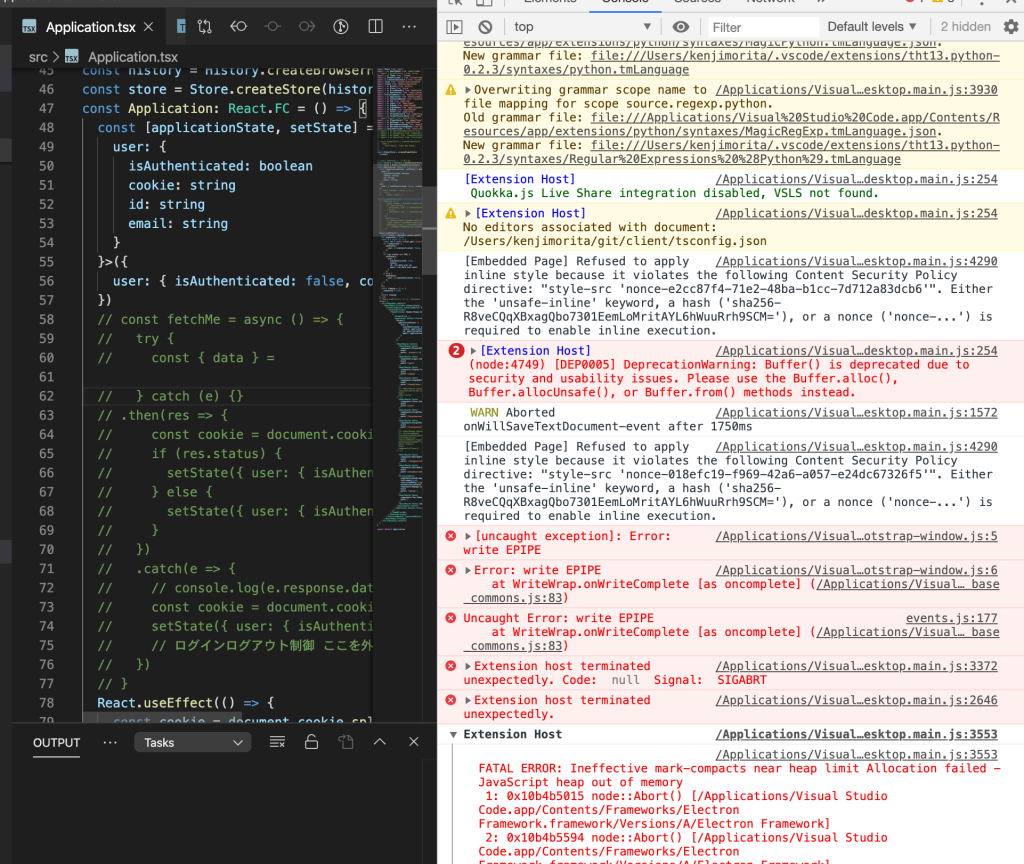Open editor More Actions ellipsis menu

tap(409, 27)
